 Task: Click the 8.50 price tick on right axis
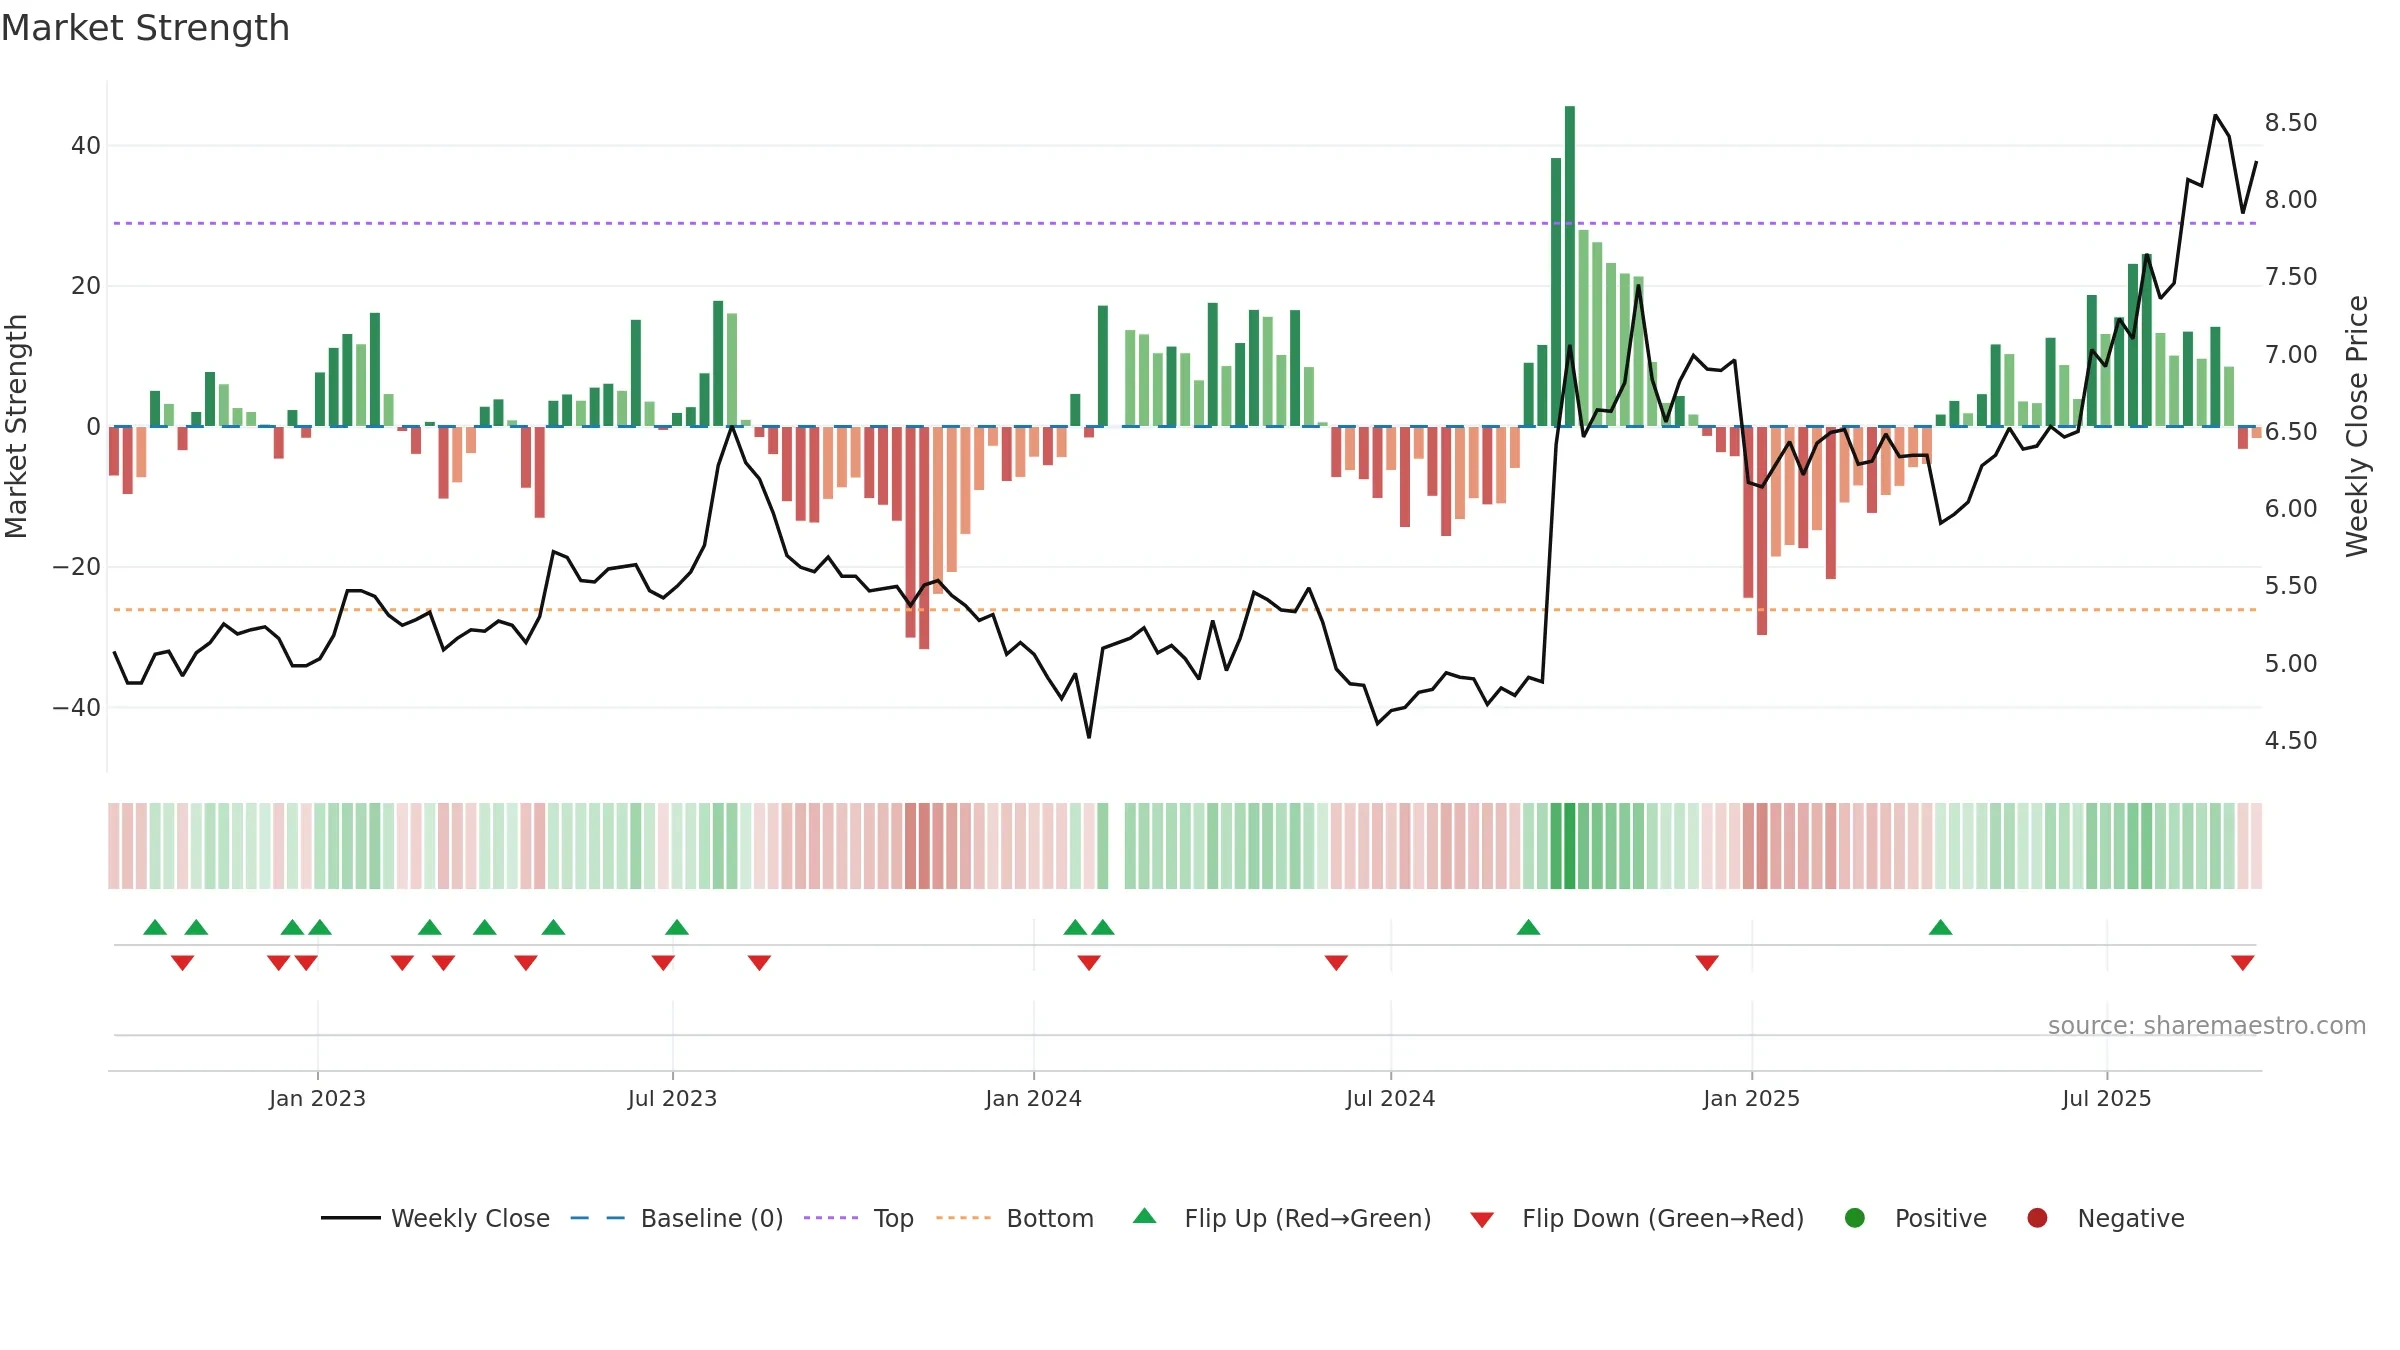(2291, 123)
